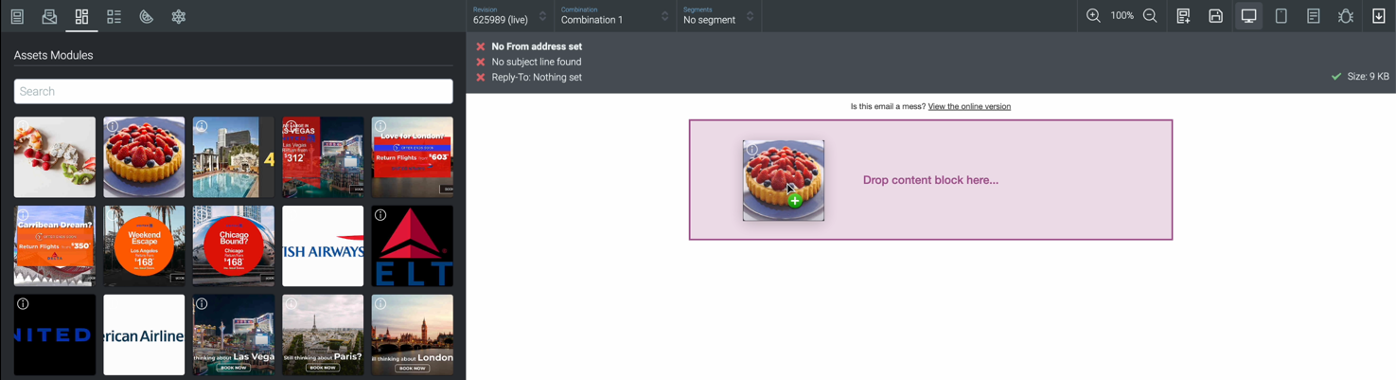Select the British Airways logo thumbnail
1396x380 pixels.
click(323, 246)
